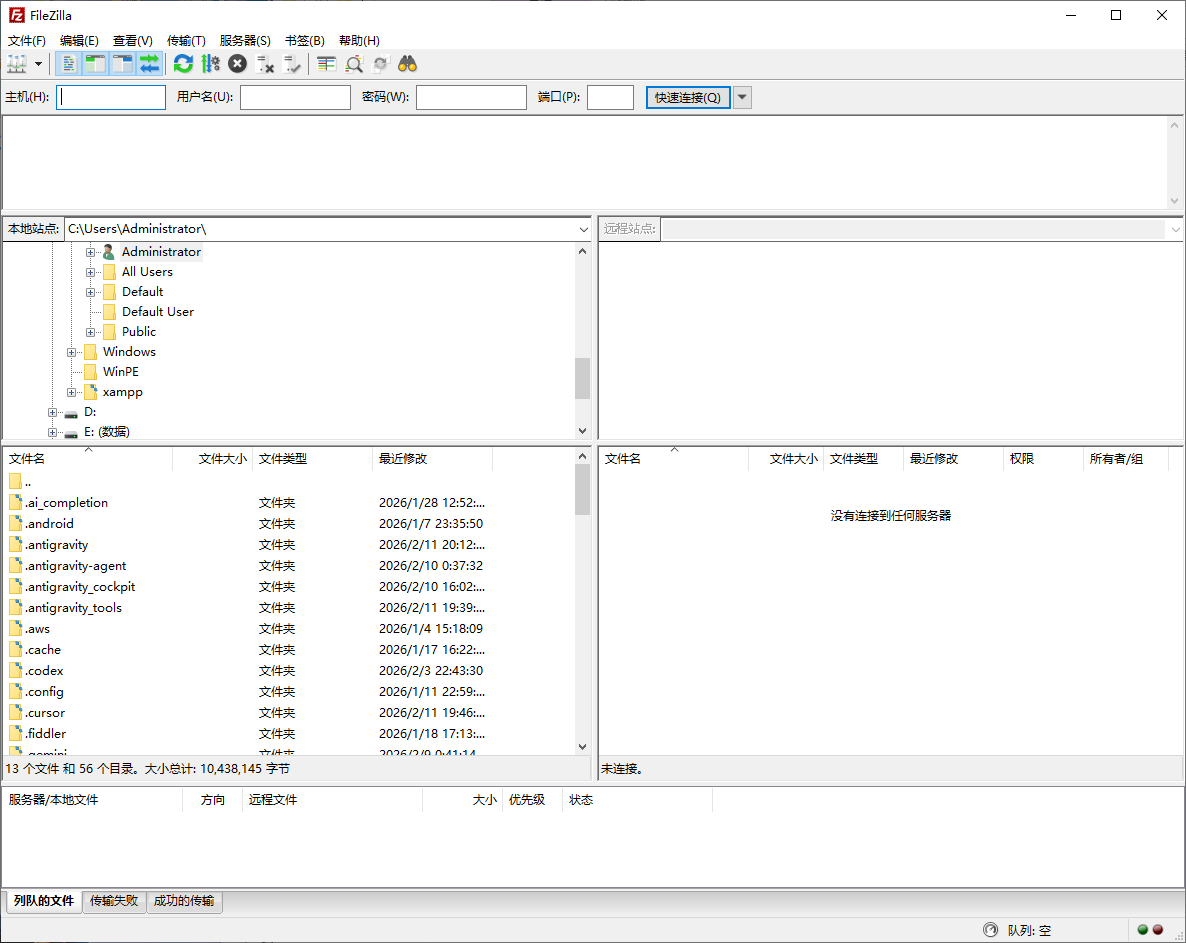1186x943 pixels.
Task: Open the file search tool
Action: 407,63
